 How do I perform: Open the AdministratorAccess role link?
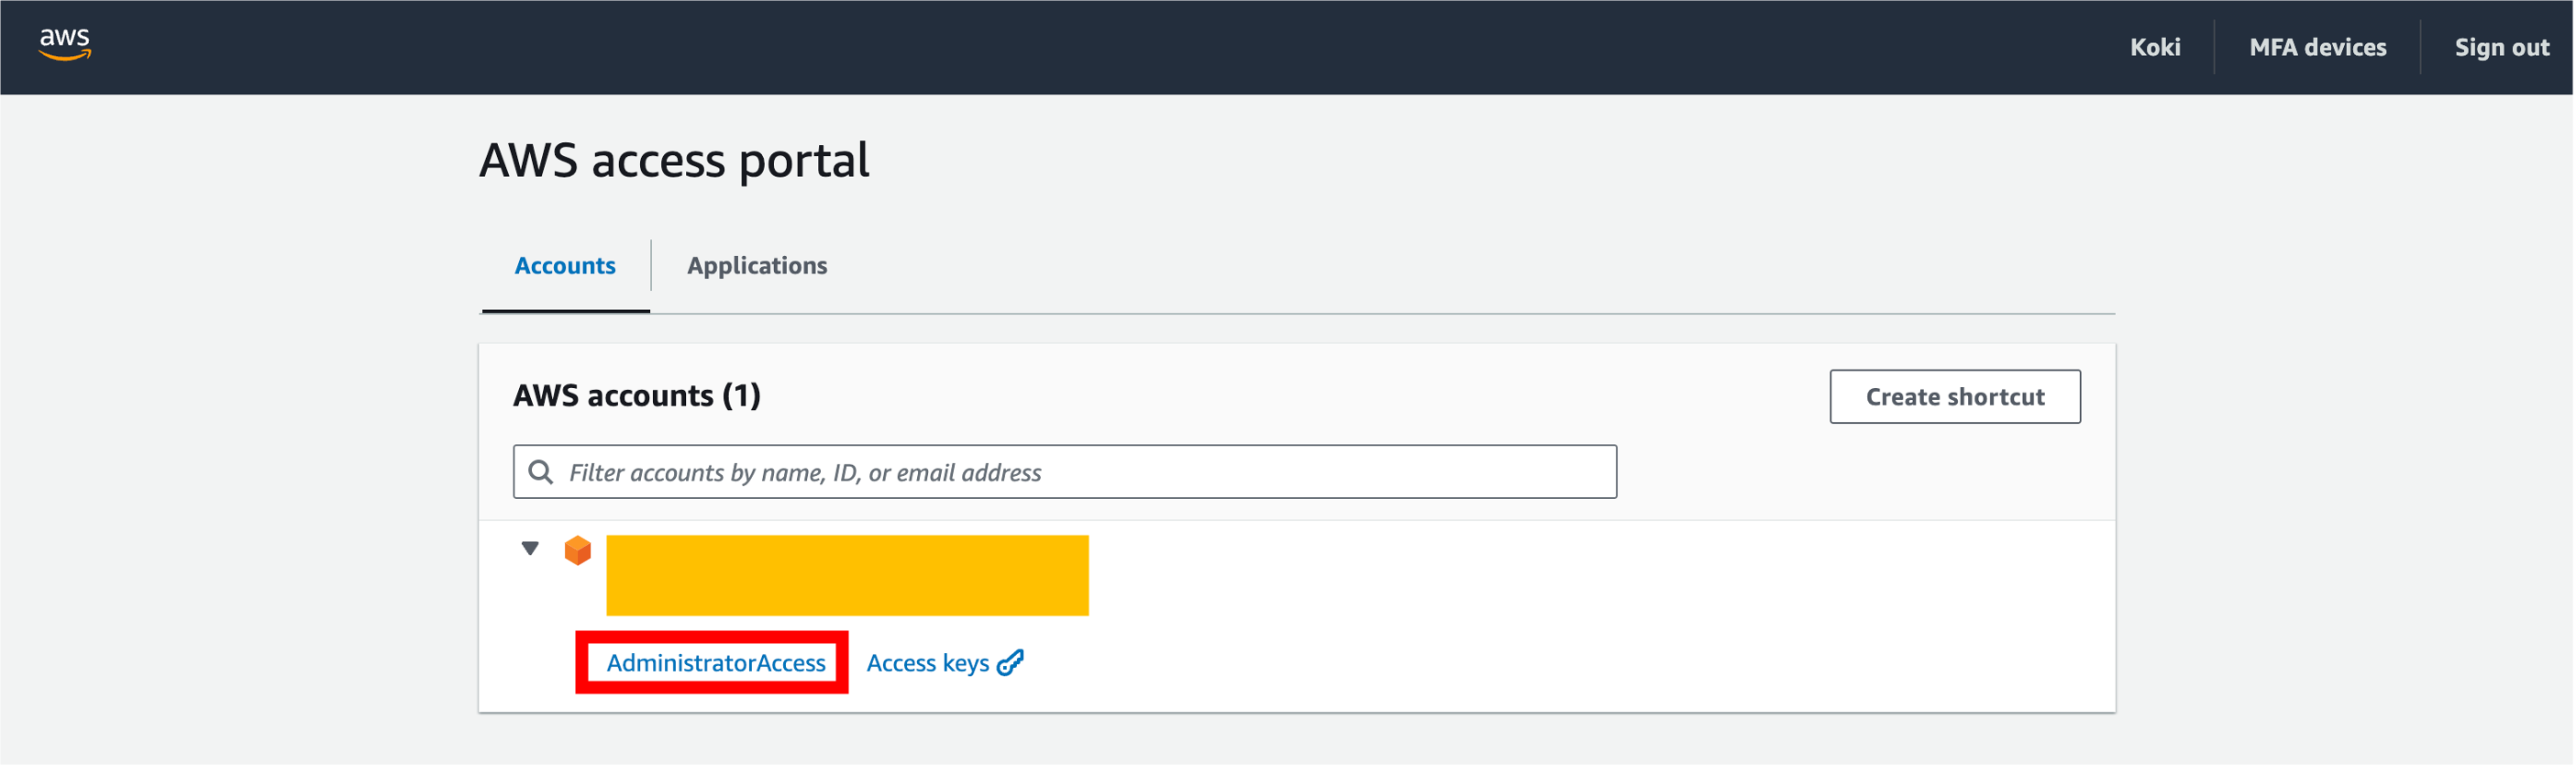[715, 663]
